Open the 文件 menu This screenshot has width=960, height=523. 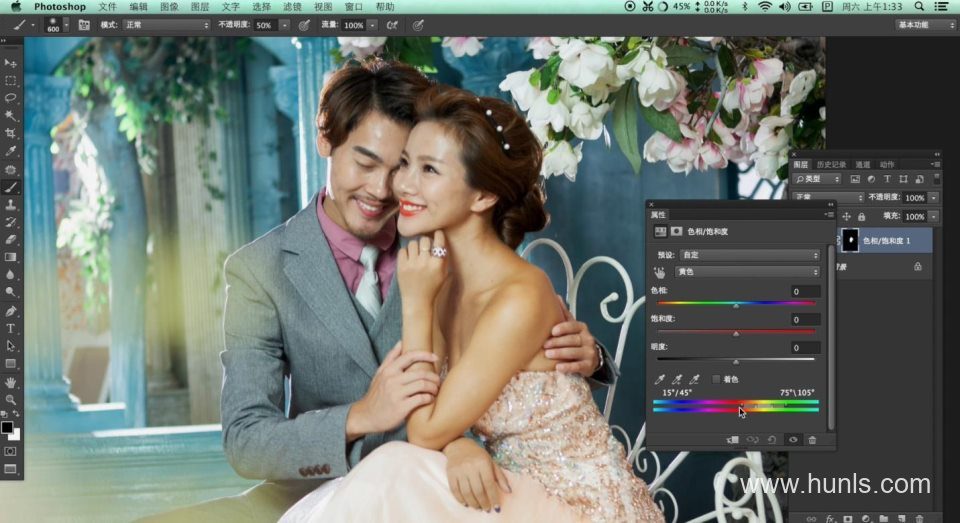[107, 7]
